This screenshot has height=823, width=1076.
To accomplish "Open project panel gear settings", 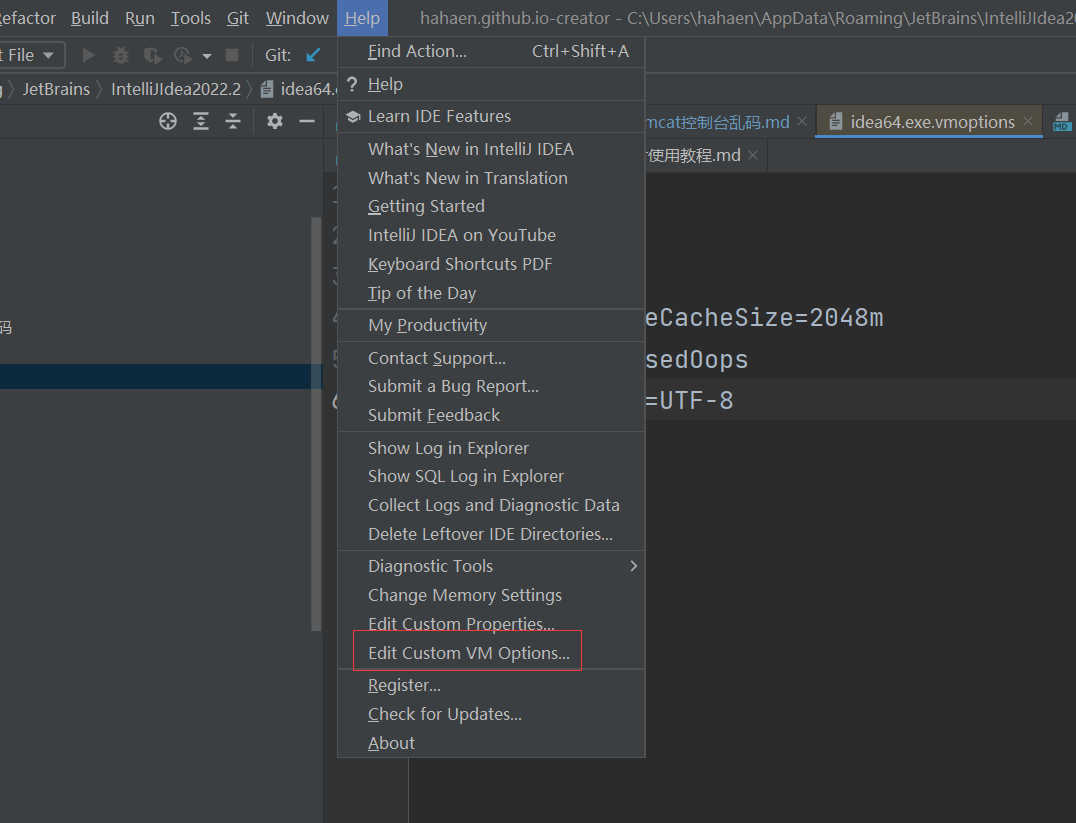I will pos(275,121).
